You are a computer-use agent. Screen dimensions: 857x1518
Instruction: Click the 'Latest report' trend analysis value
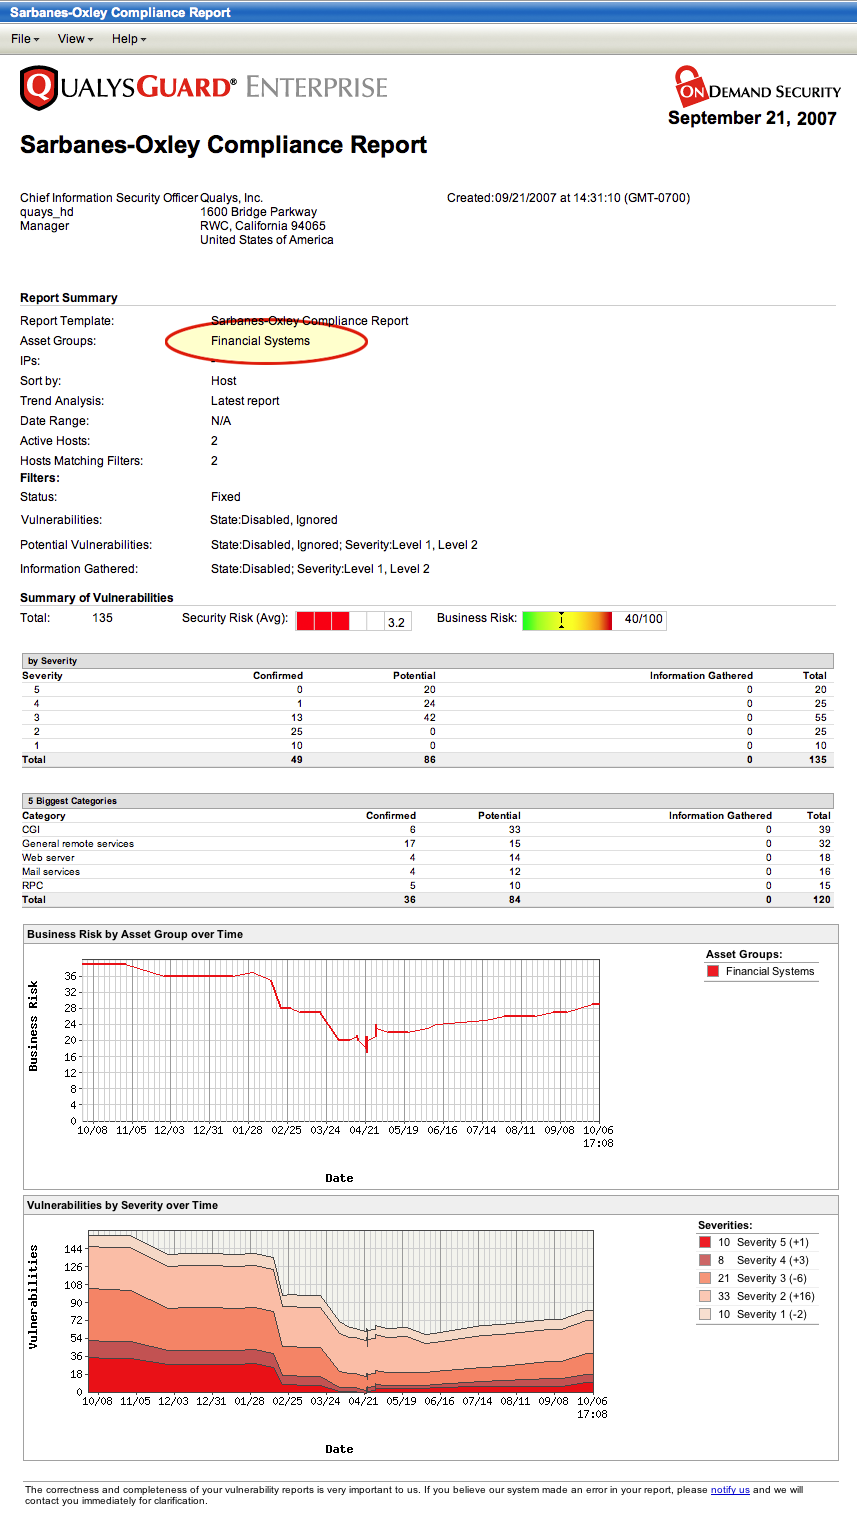[245, 401]
